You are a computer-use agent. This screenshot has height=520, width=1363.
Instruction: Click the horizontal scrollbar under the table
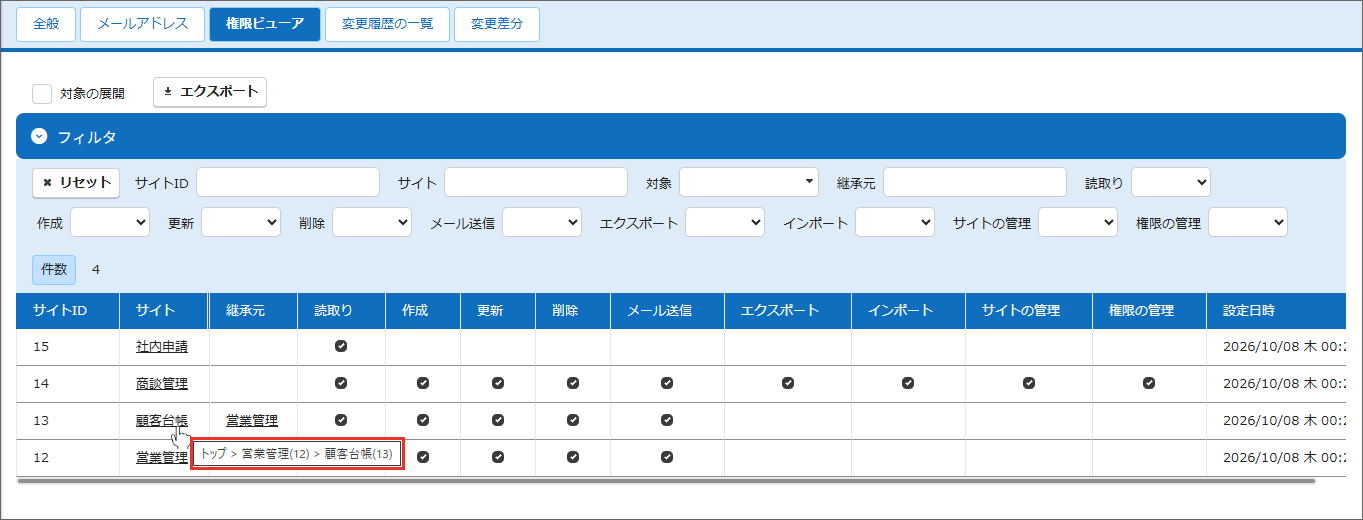667,481
